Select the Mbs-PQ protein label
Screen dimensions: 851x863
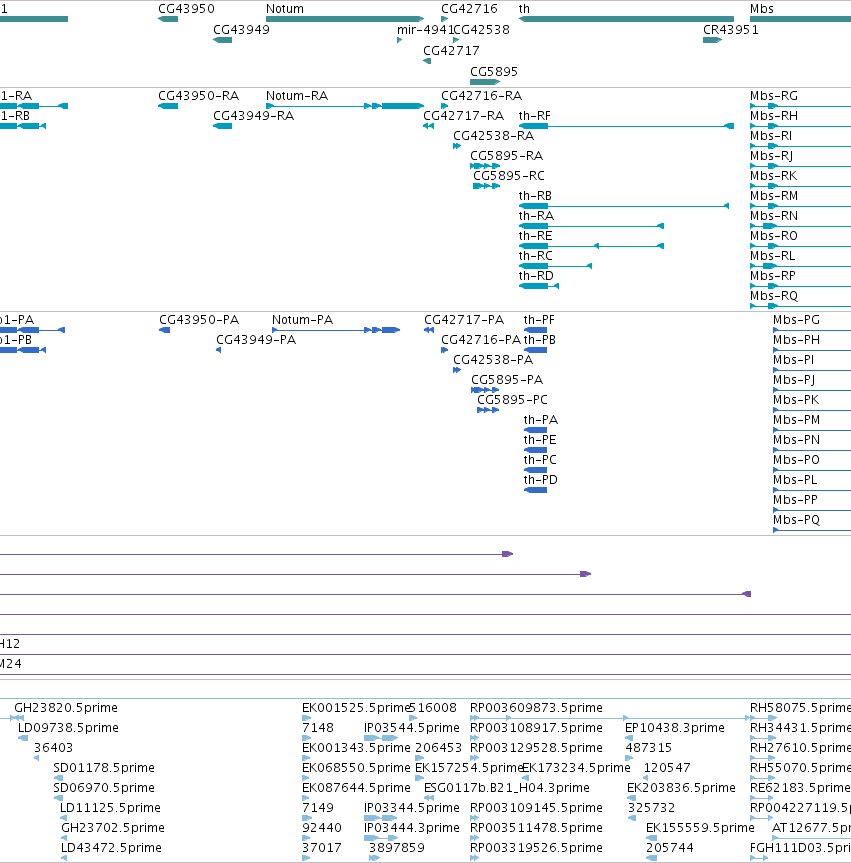(796, 520)
